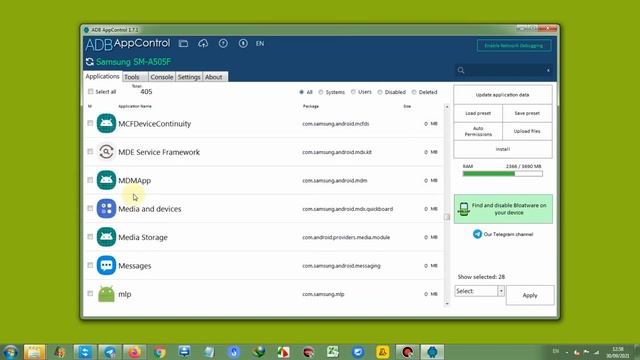Sort by the Size column header

[407, 106]
